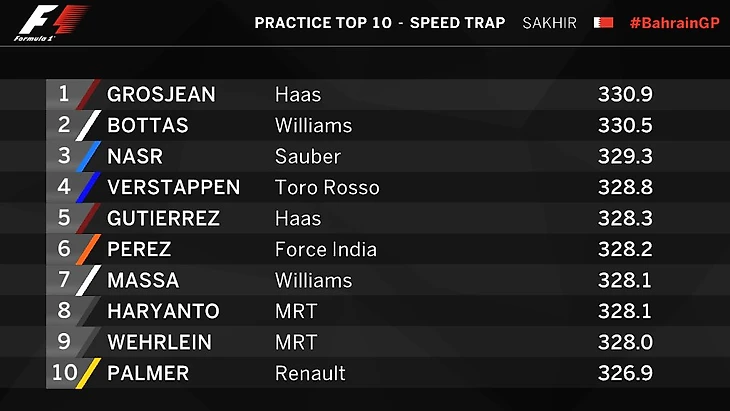Select the MASSA driver name

point(143,280)
